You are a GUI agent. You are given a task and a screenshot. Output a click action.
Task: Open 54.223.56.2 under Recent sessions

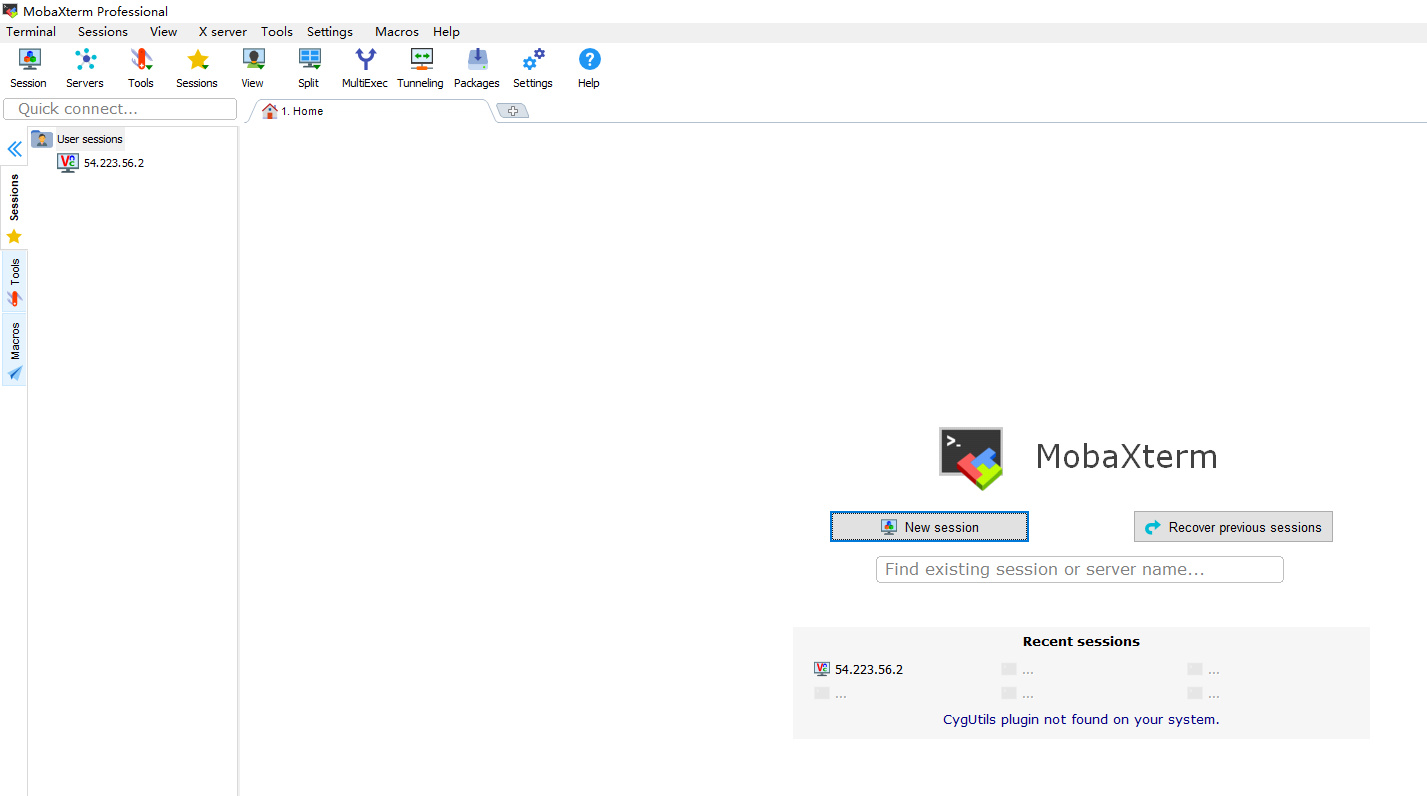[x=859, y=669]
